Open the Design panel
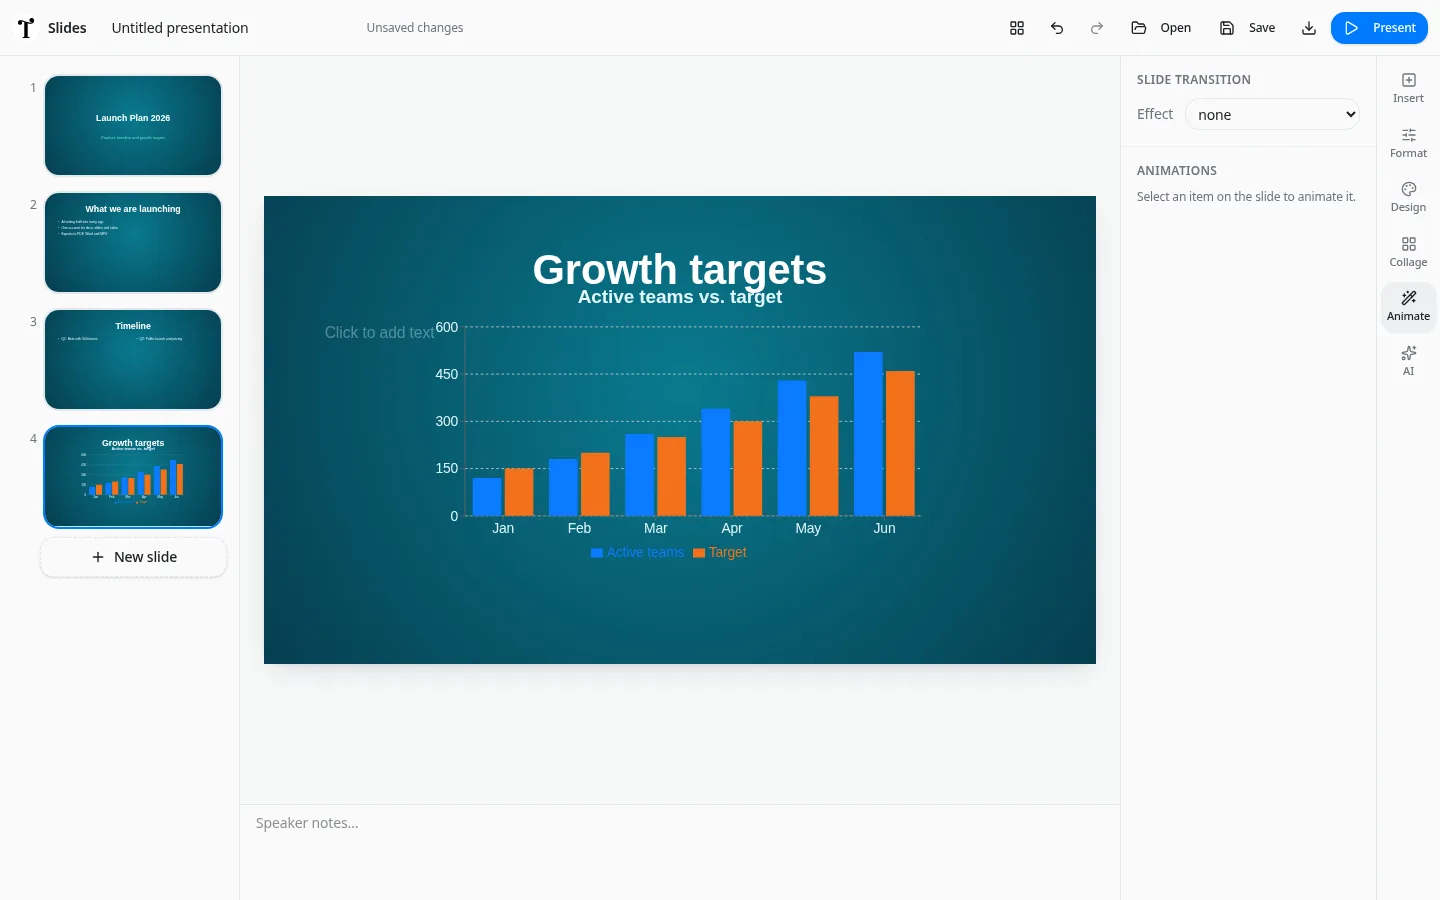The width and height of the screenshot is (1440, 900). pyautogui.click(x=1408, y=197)
